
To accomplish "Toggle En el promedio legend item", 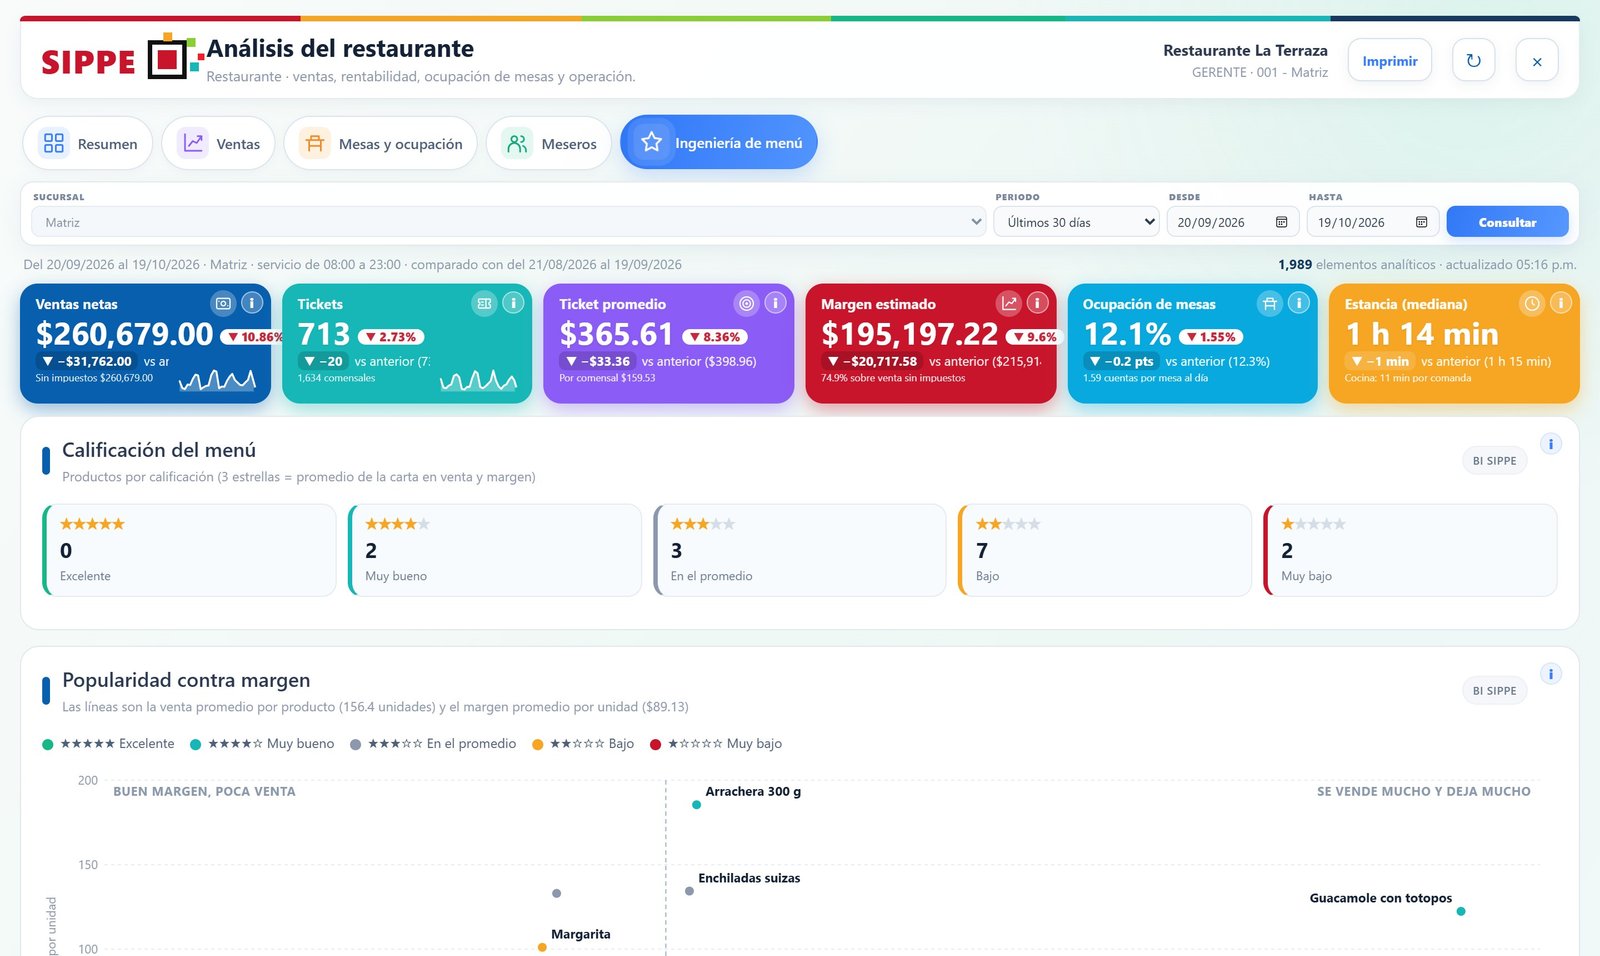I will (433, 744).
